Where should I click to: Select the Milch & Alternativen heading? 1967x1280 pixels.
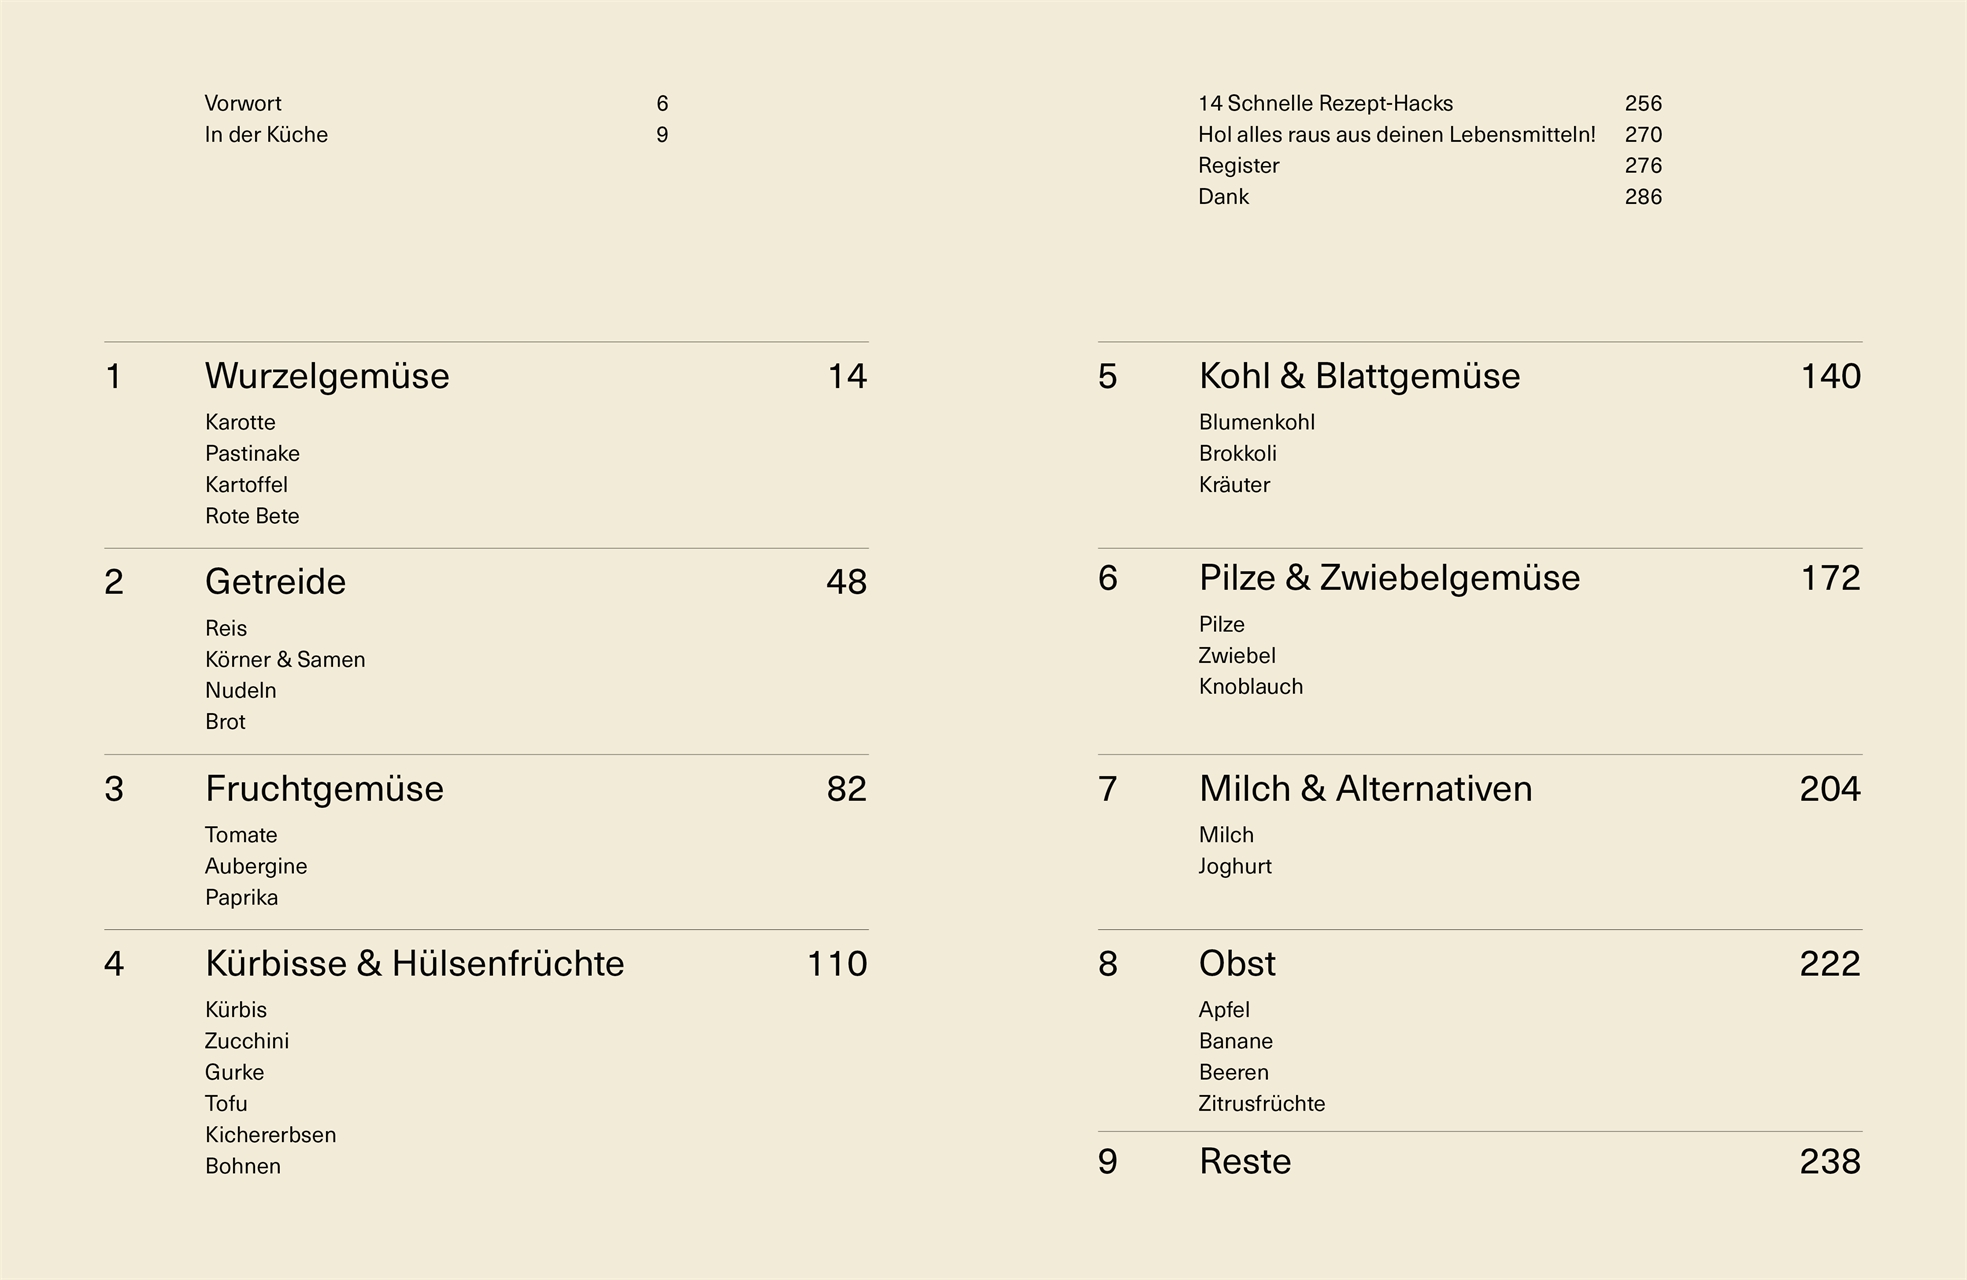[1365, 789]
